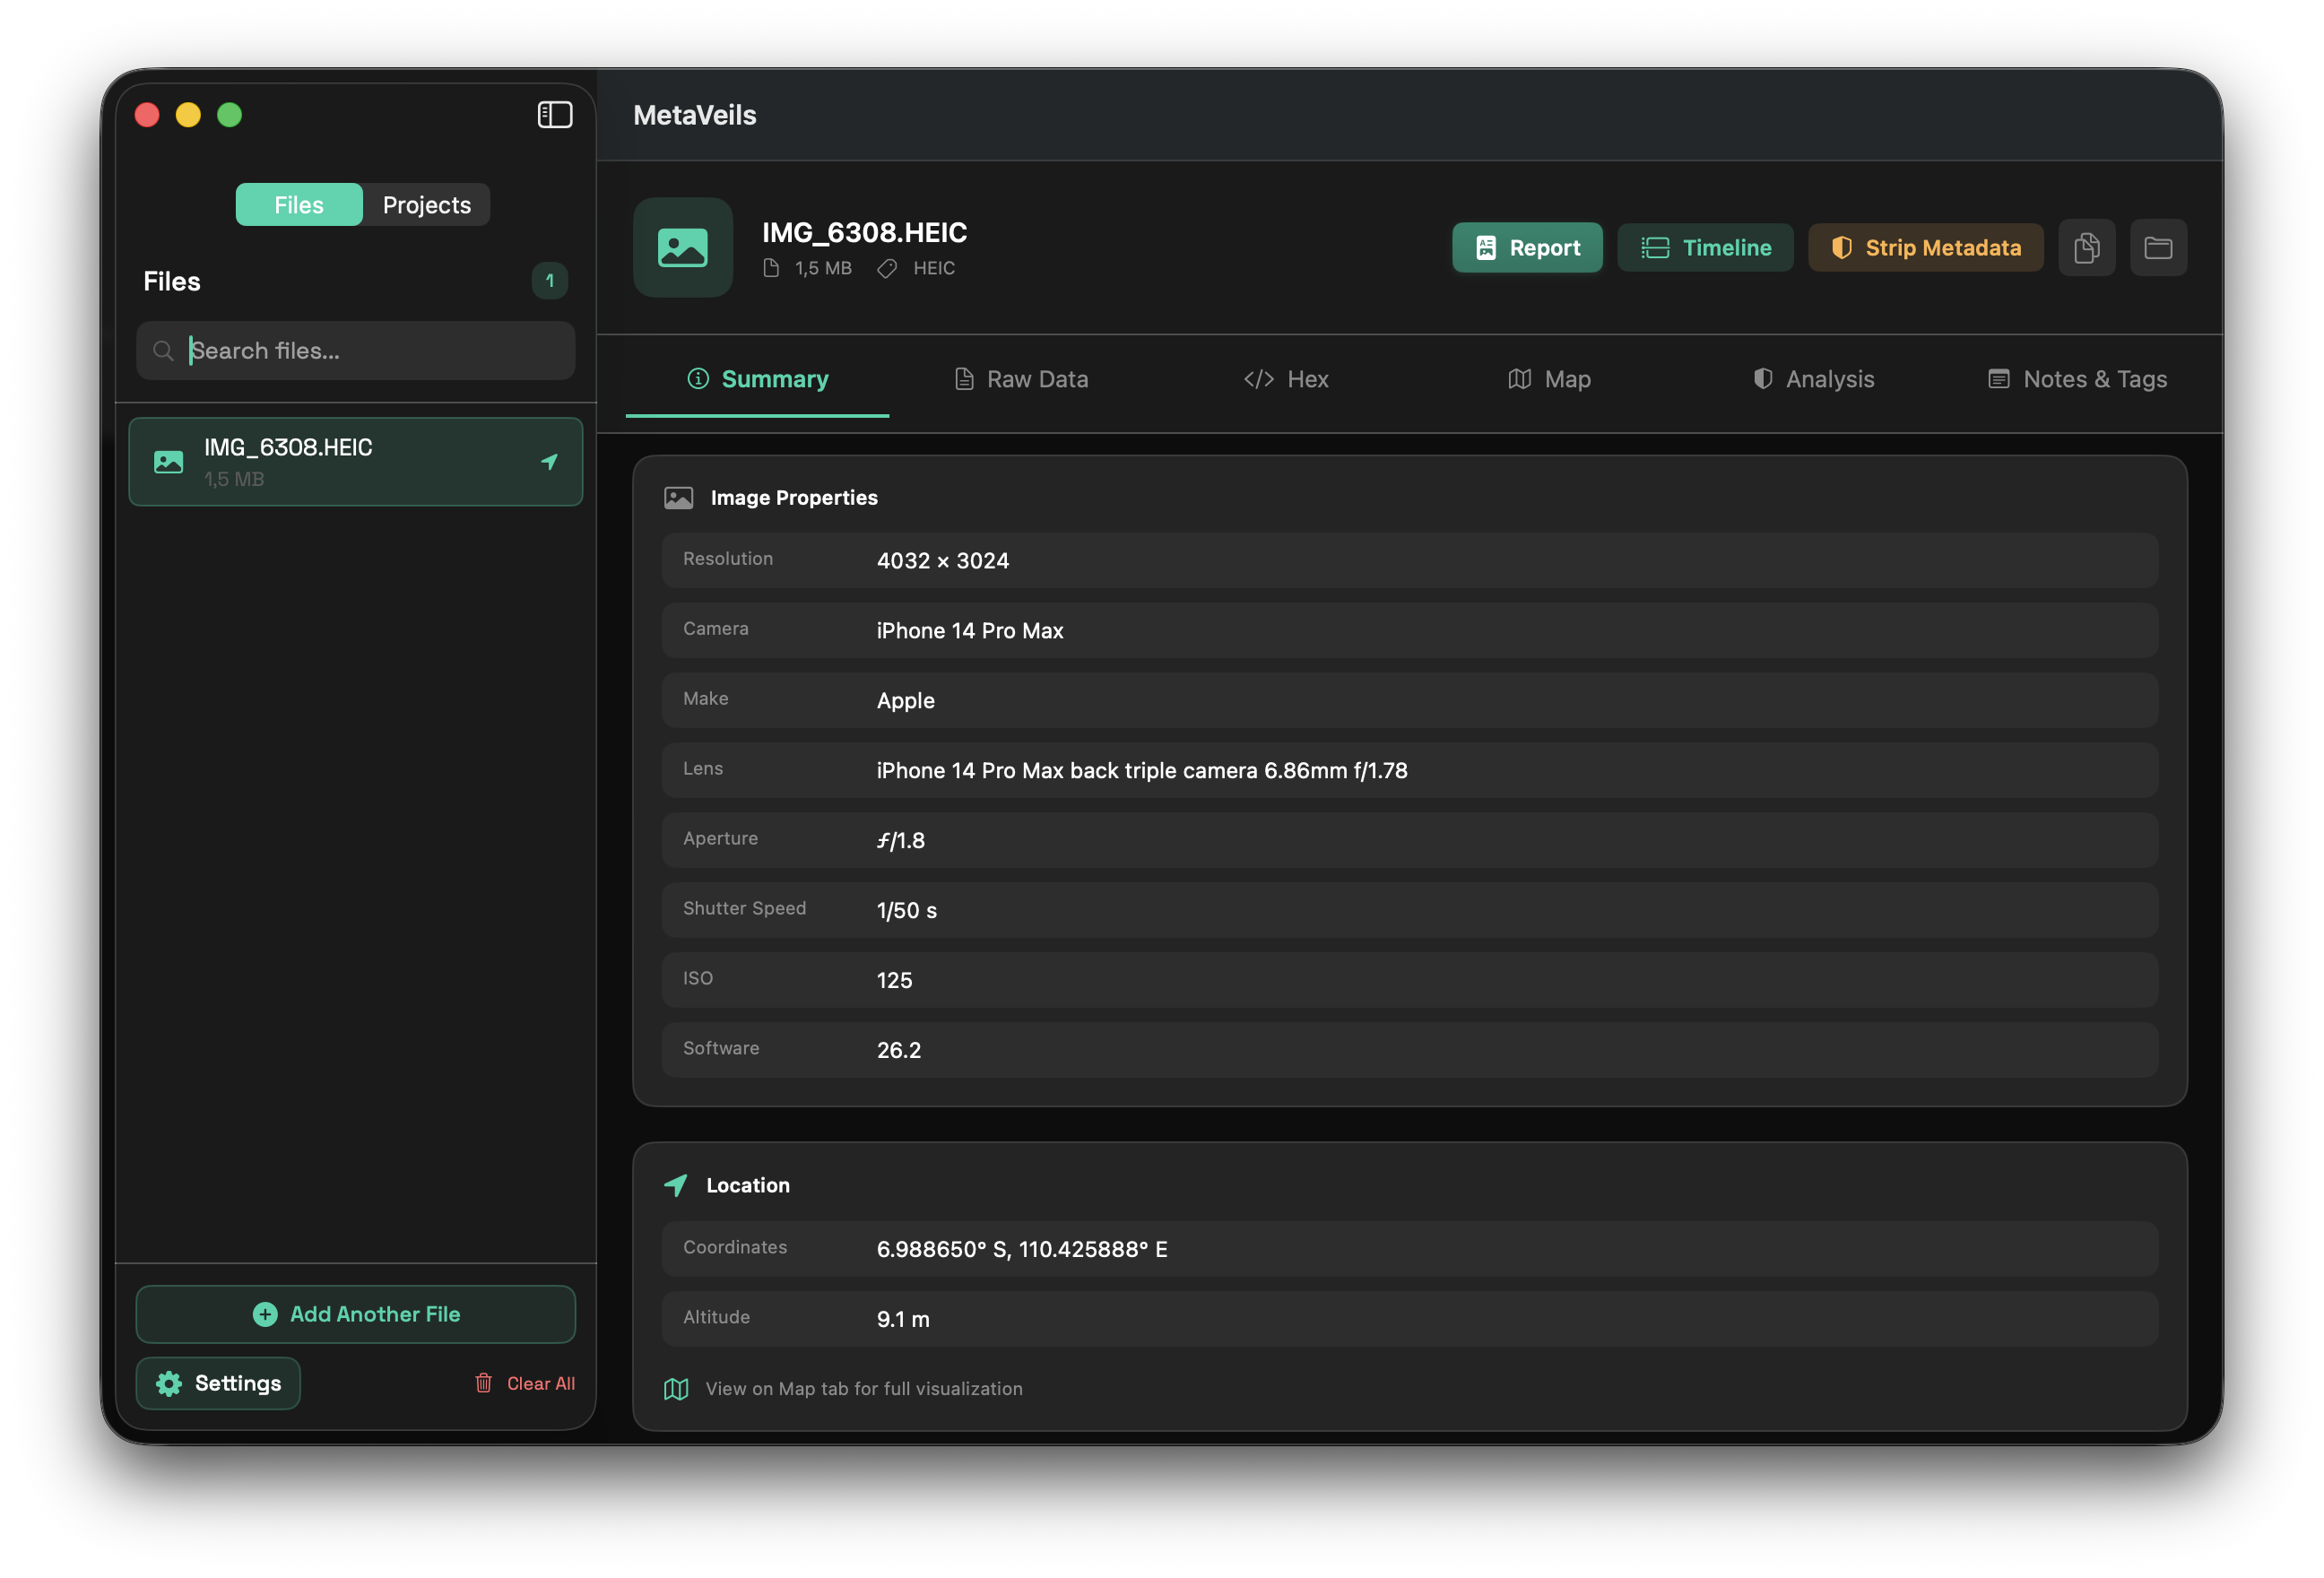Open Notes & Tags tab
2324x1578 pixels.
click(x=2077, y=379)
